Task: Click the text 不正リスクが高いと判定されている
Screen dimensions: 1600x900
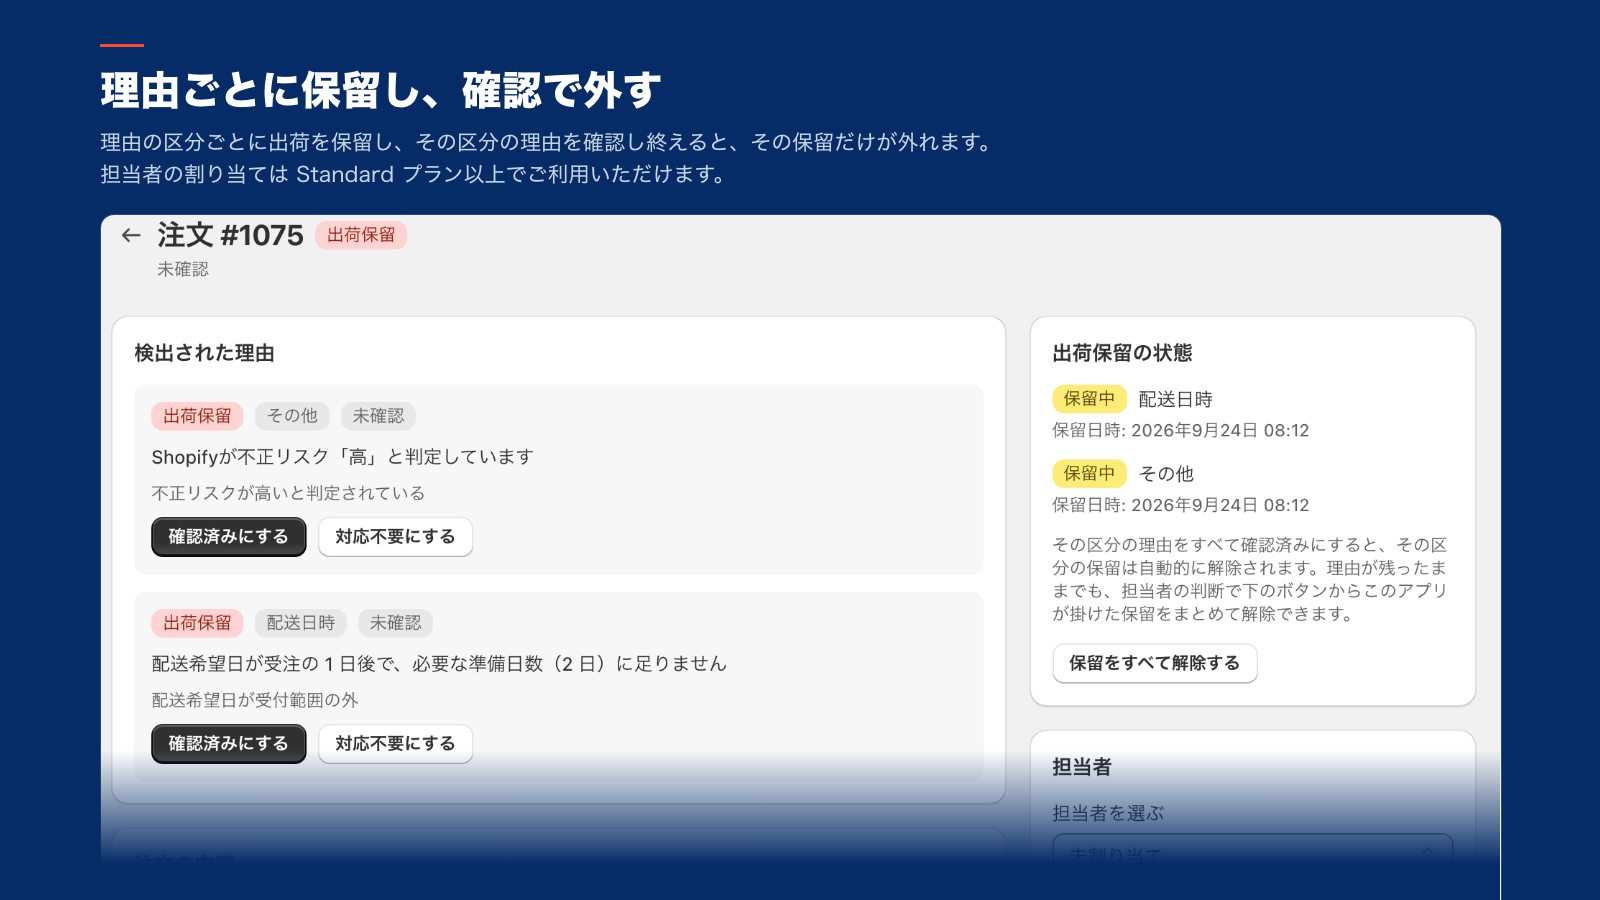Action: point(288,493)
